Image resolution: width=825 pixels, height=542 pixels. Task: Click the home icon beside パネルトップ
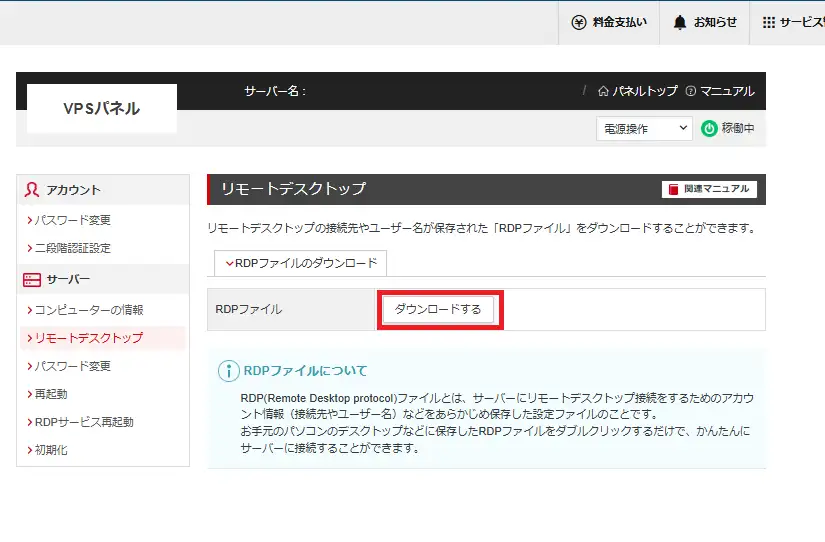pyautogui.click(x=603, y=91)
